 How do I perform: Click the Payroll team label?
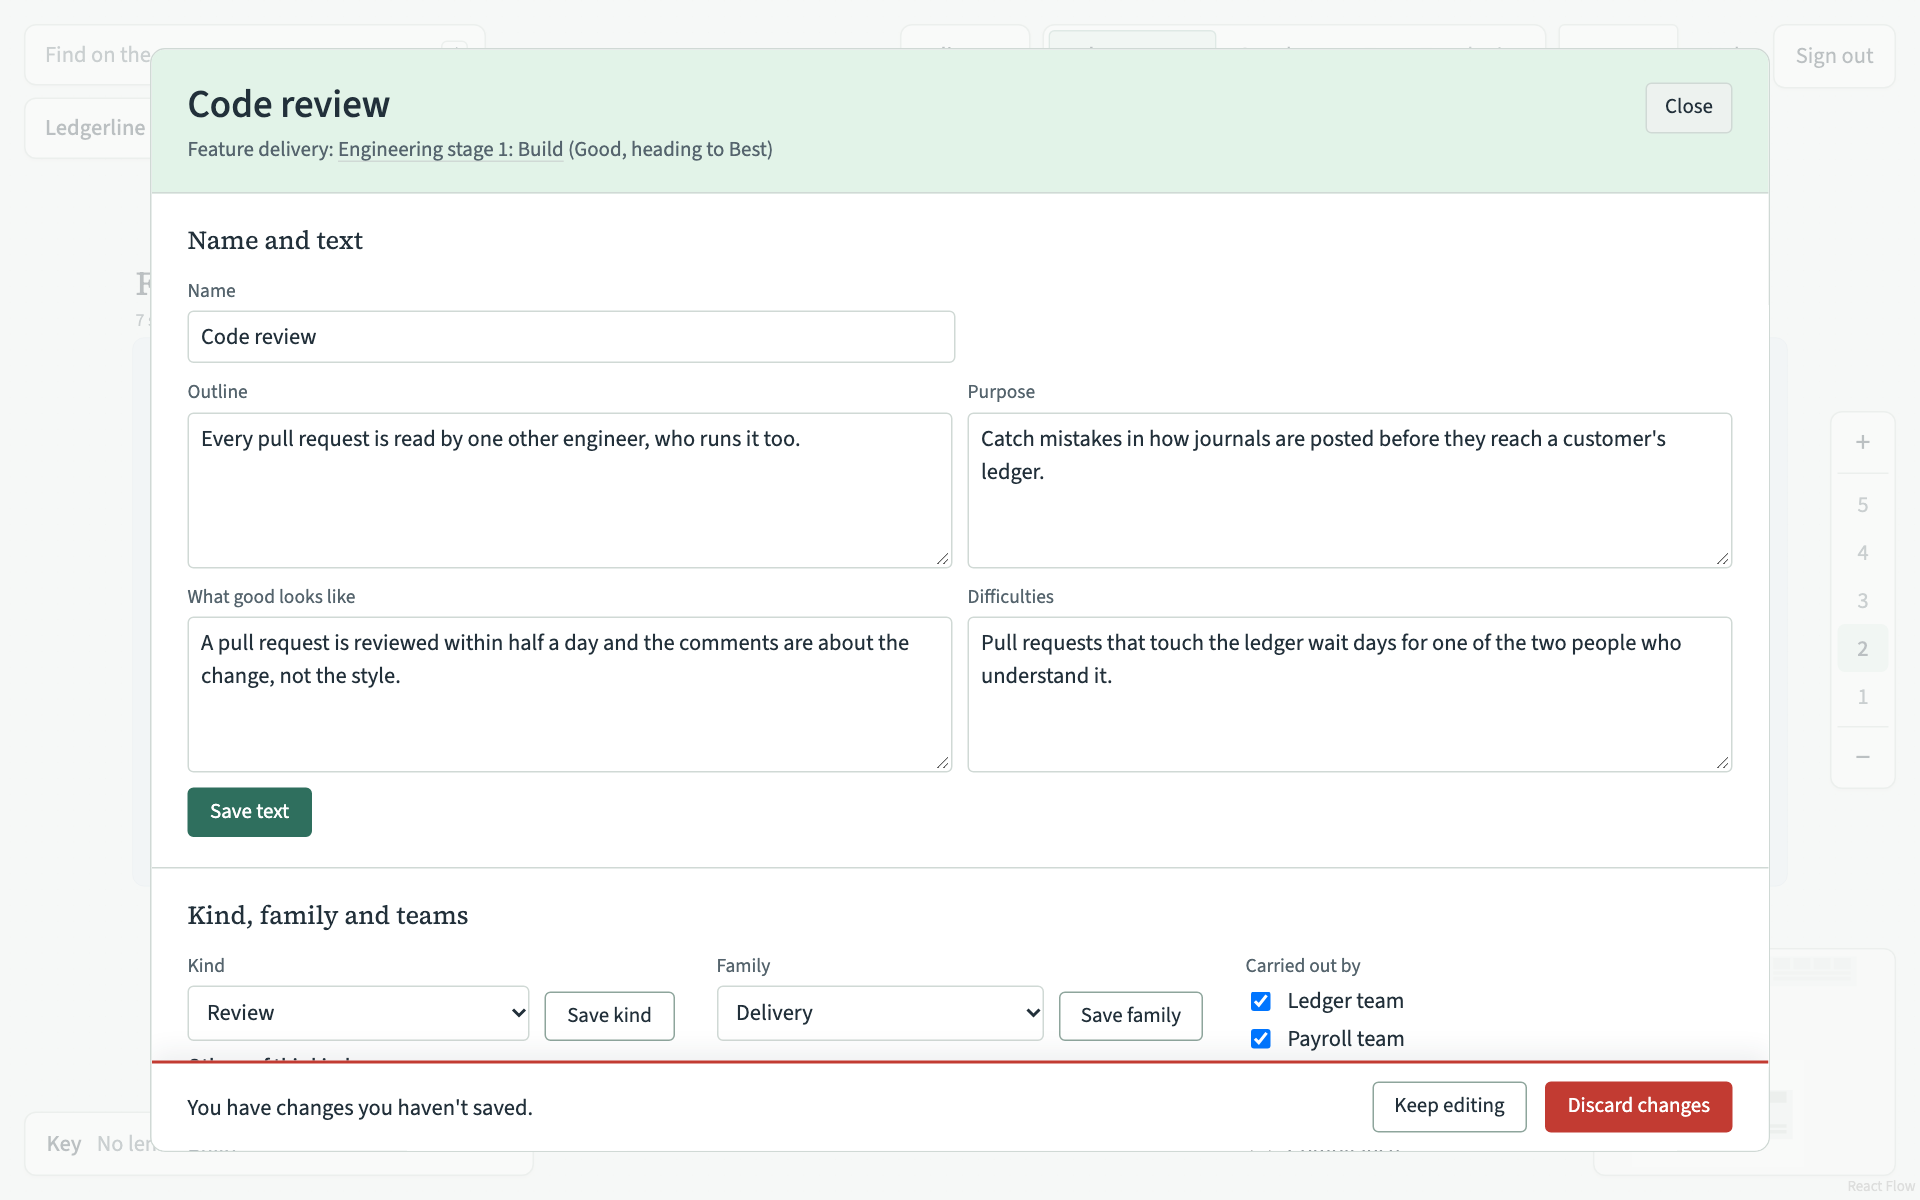pos(1345,1039)
